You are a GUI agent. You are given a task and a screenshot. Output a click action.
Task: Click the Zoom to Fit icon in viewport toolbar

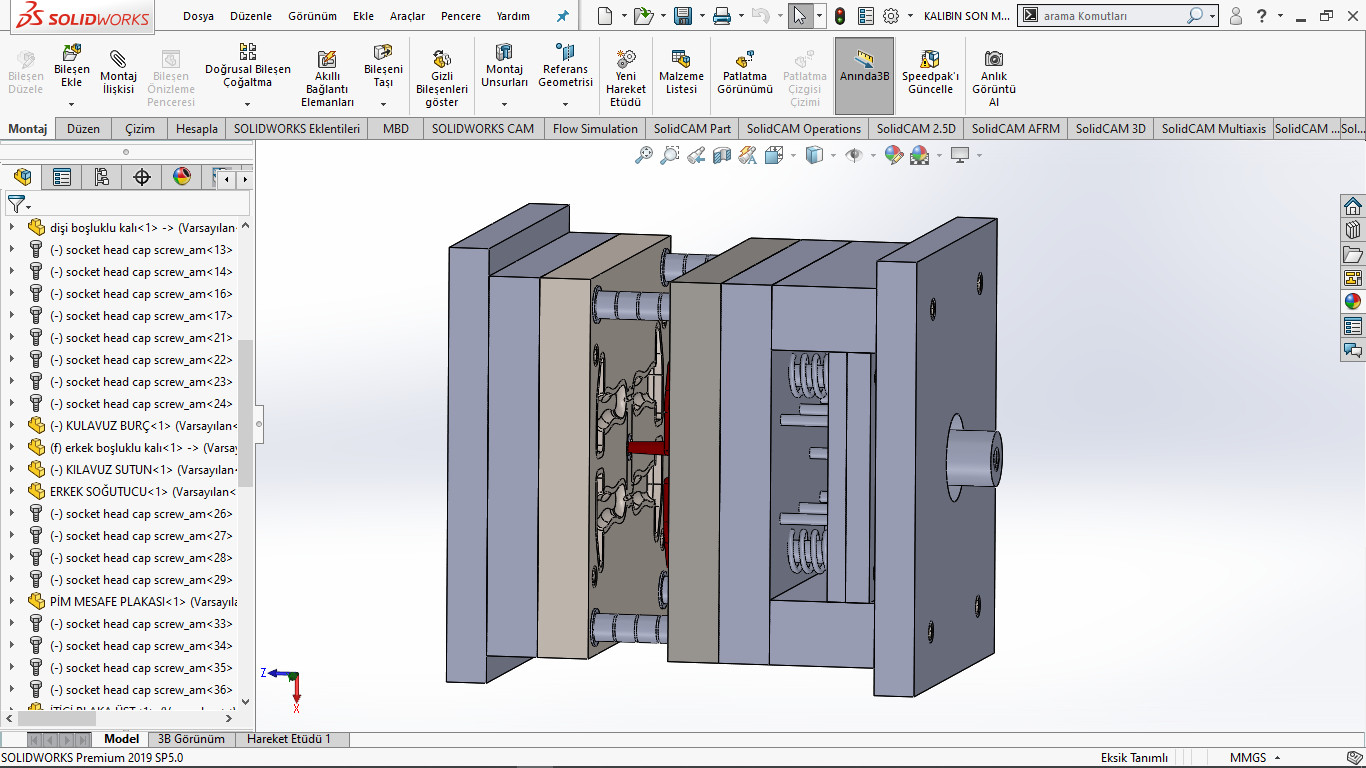click(644, 155)
